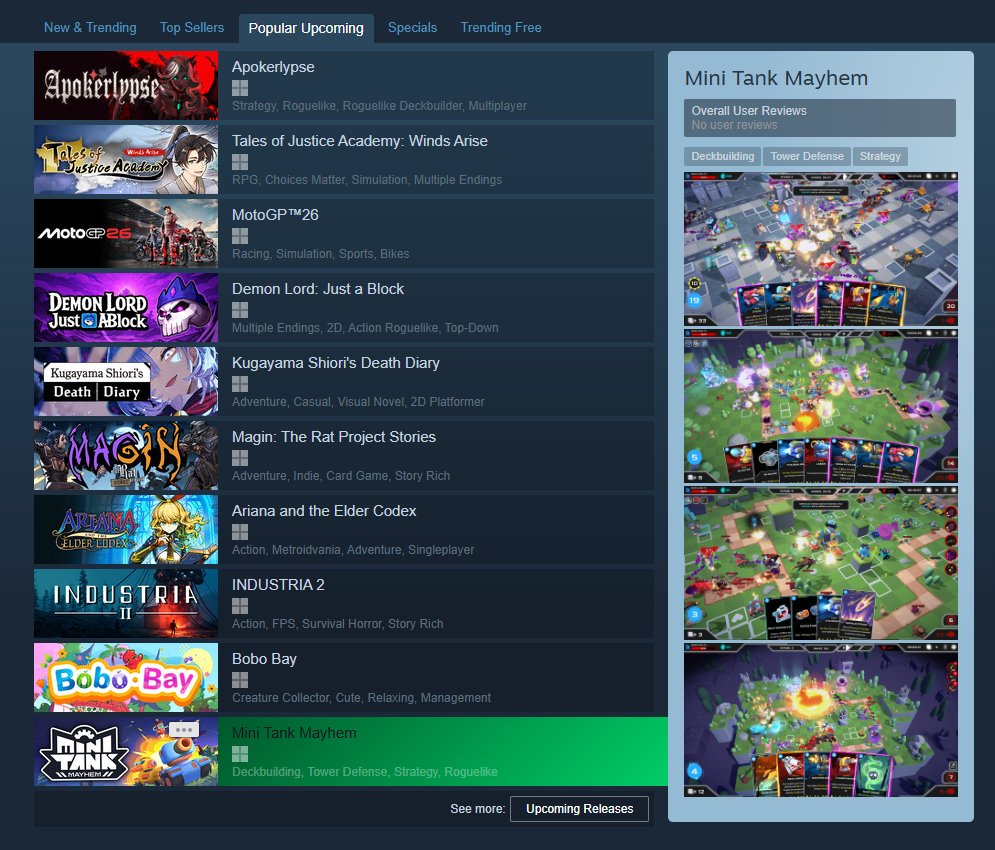
Task: Click Ariana and the Elder Codex capsule image
Action: pos(126,529)
